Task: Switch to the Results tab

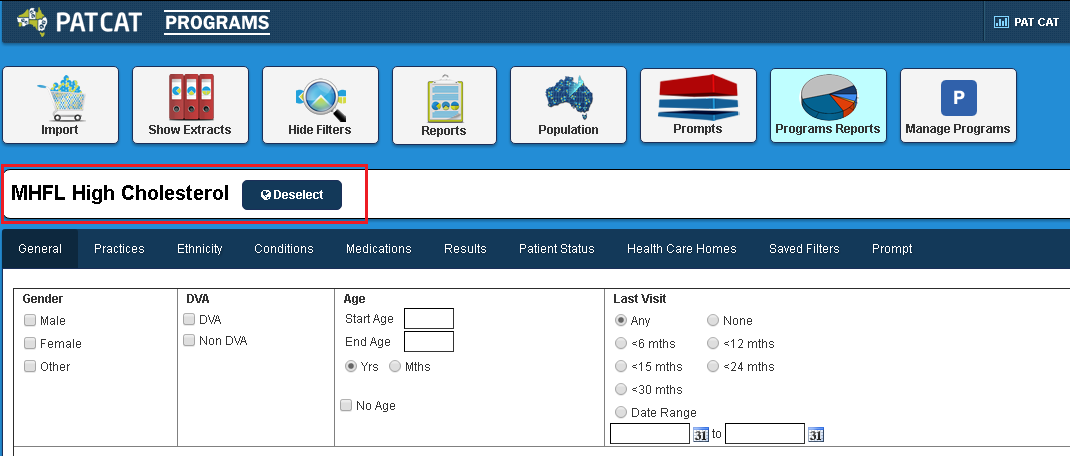Action: [465, 248]
